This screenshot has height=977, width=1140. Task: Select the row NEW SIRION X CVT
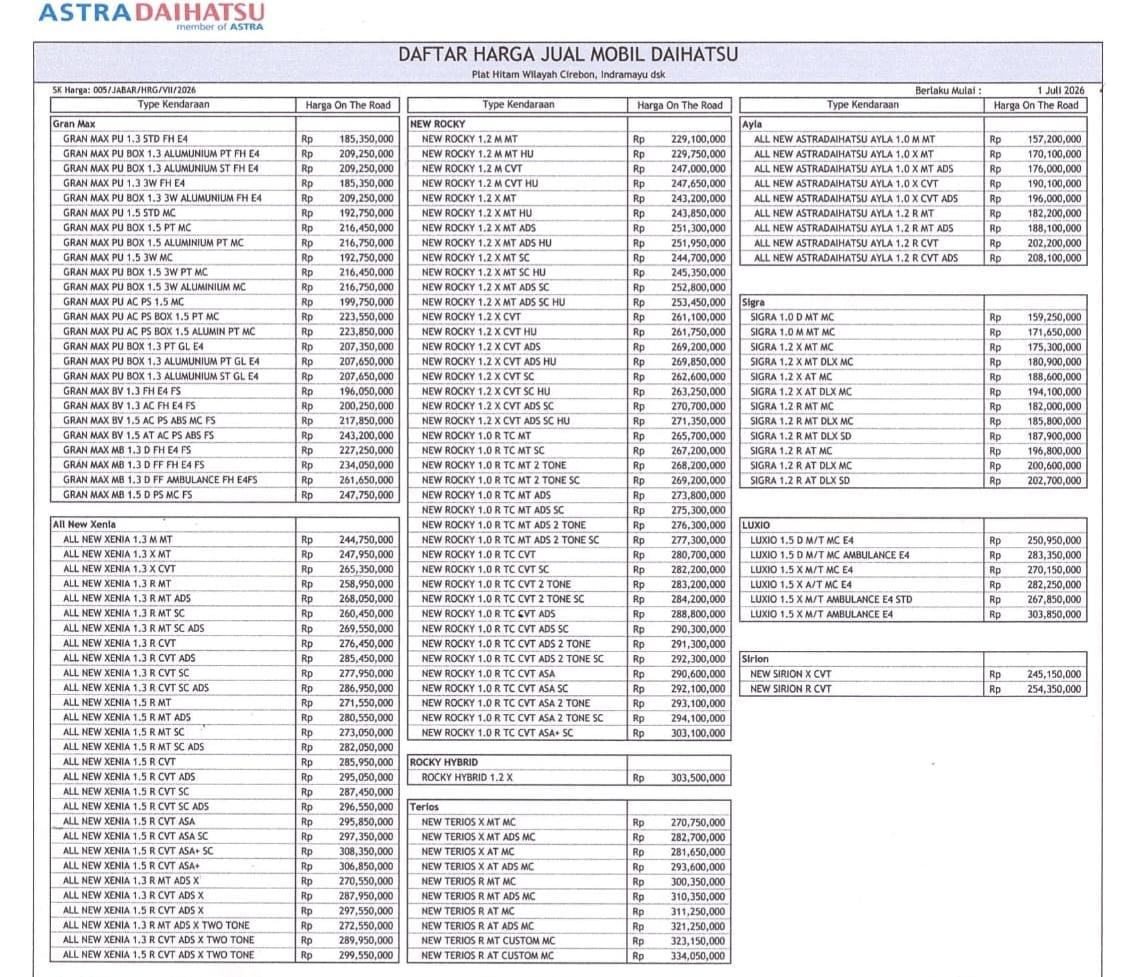pyautogui.click(x=914, y=674)
